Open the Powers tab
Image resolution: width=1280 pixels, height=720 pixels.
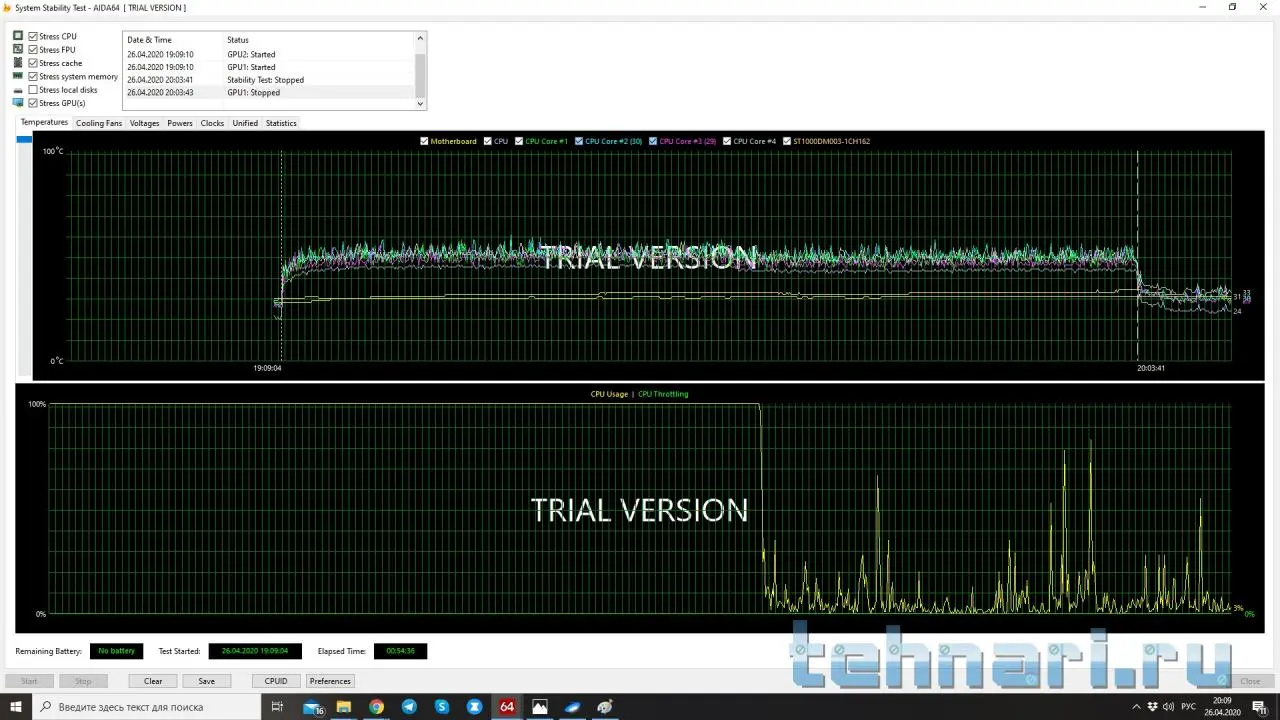pos(180,123)
